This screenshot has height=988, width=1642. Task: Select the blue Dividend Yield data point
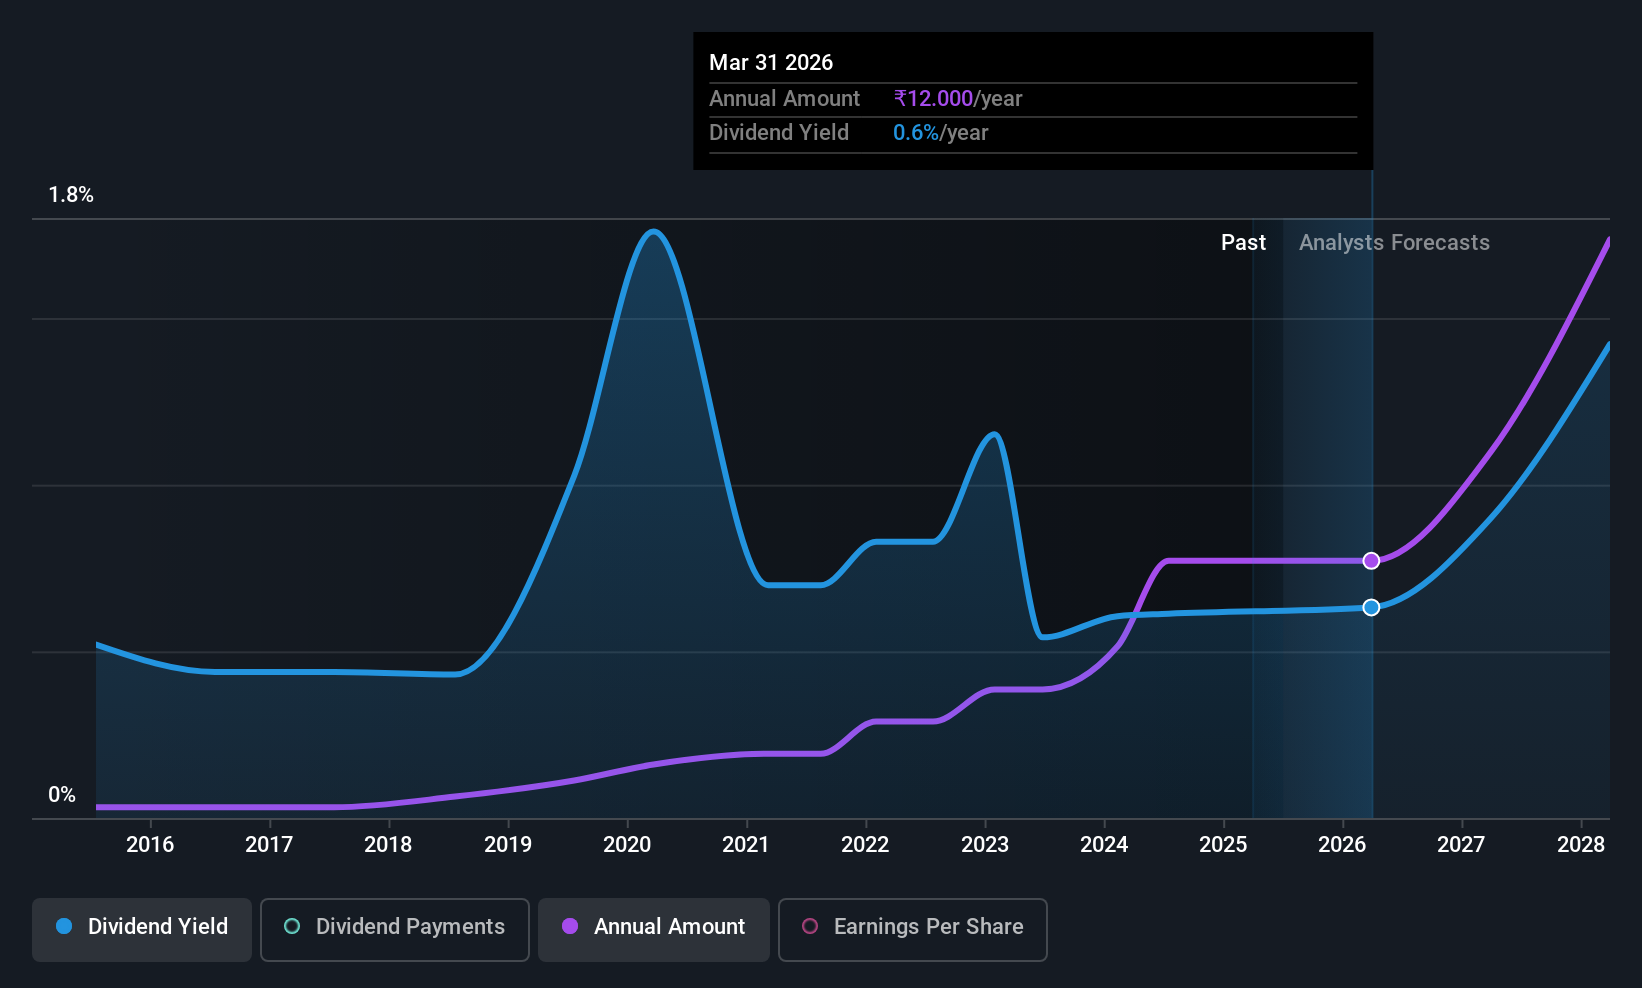click(1371, 607)
